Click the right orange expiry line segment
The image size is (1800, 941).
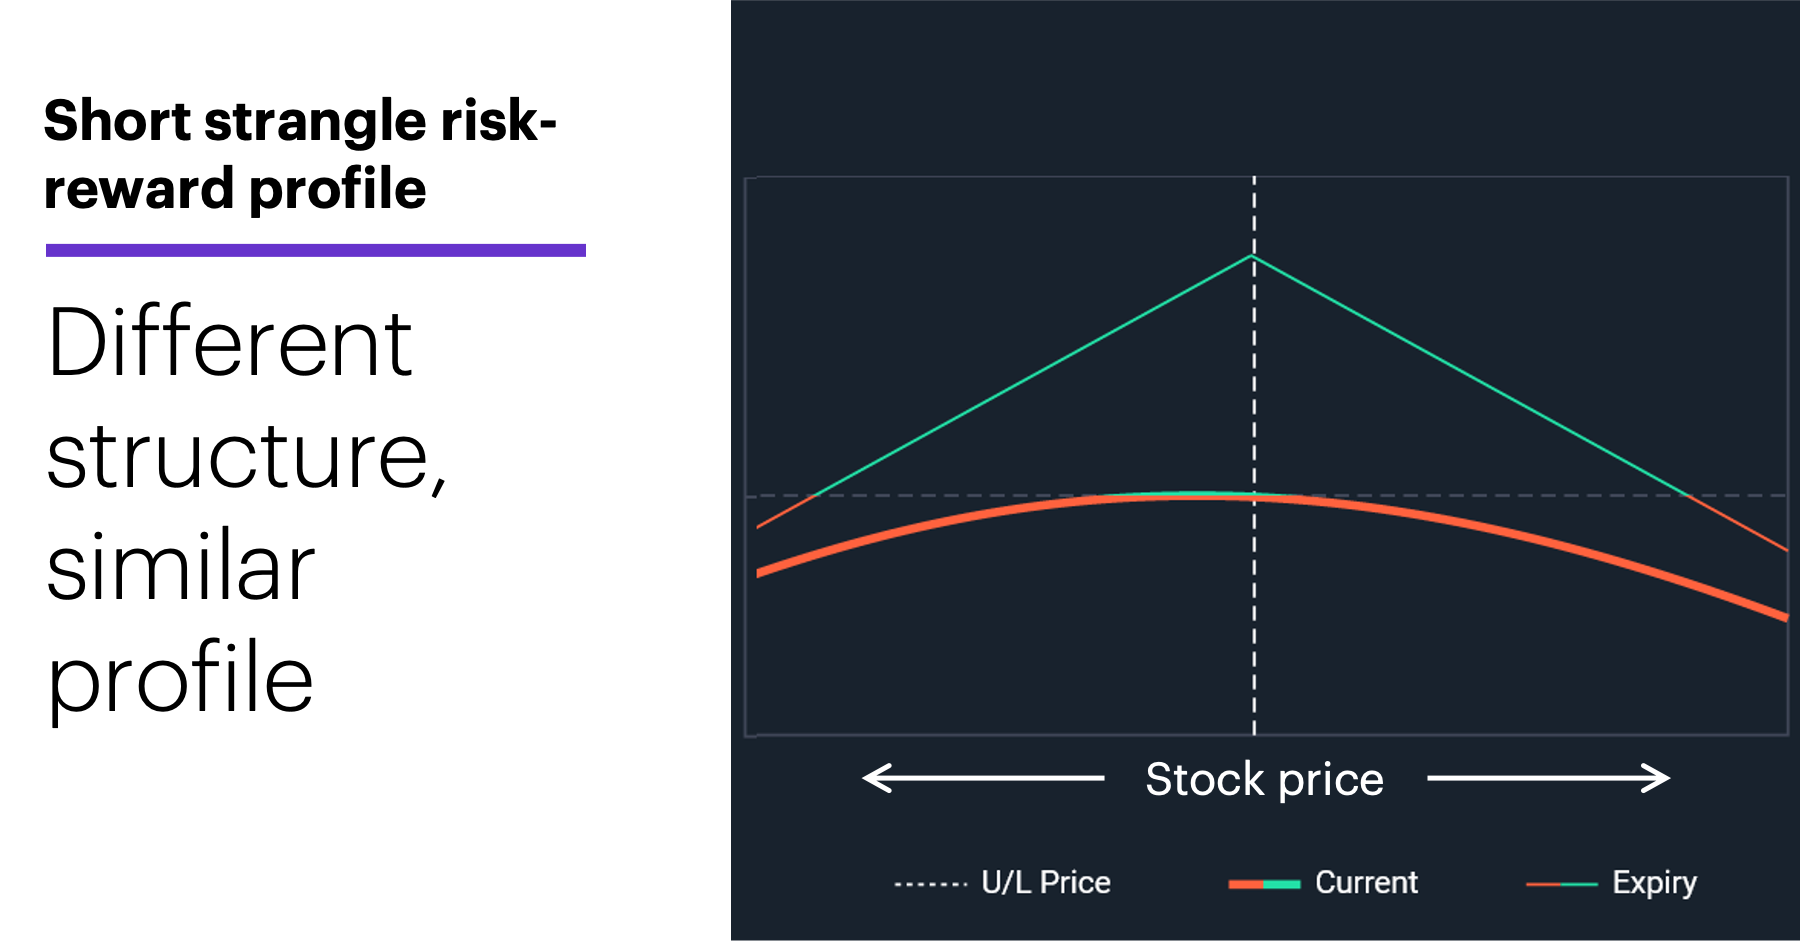point(1738,523)
